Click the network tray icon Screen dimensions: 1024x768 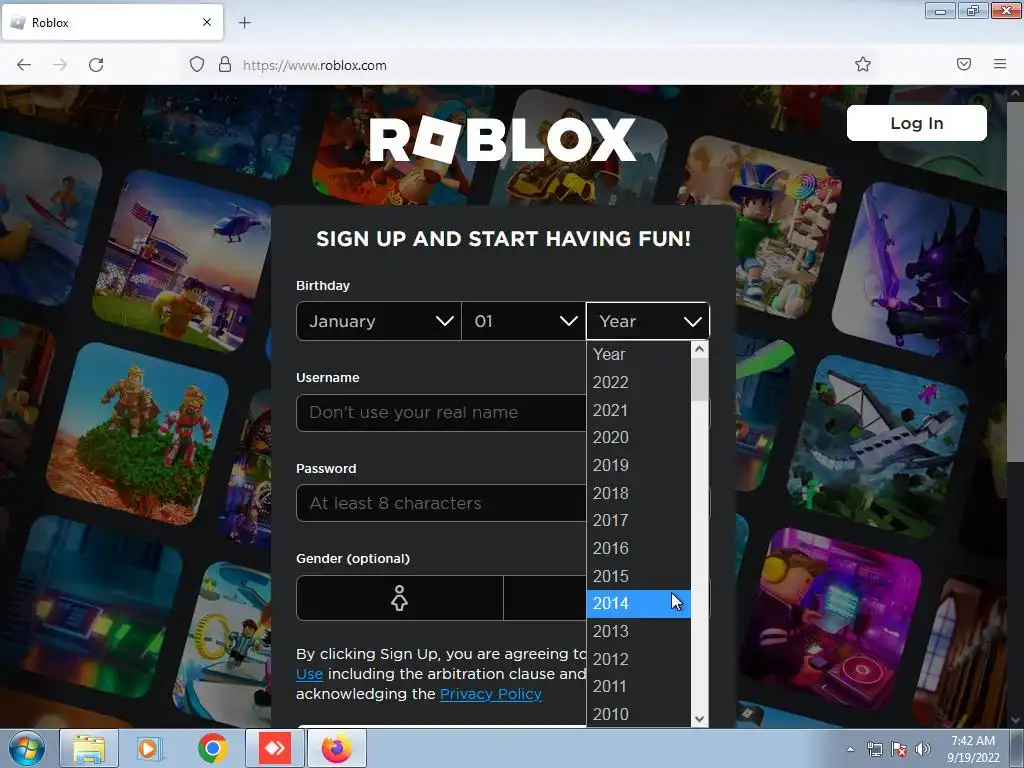point(874,749)
